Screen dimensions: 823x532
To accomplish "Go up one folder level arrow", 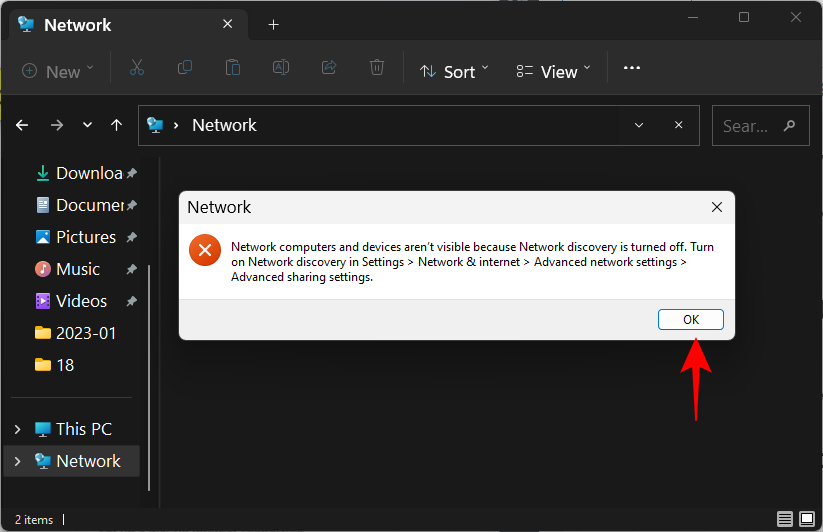I will [x=116, y=125].
